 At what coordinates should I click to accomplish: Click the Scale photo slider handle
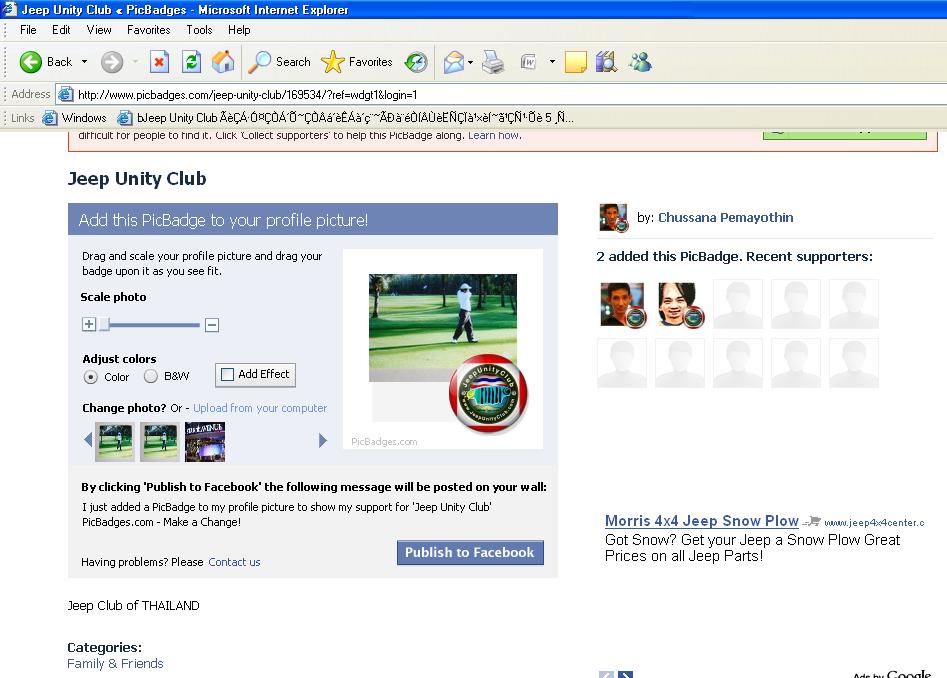click(x=104, y=324)
